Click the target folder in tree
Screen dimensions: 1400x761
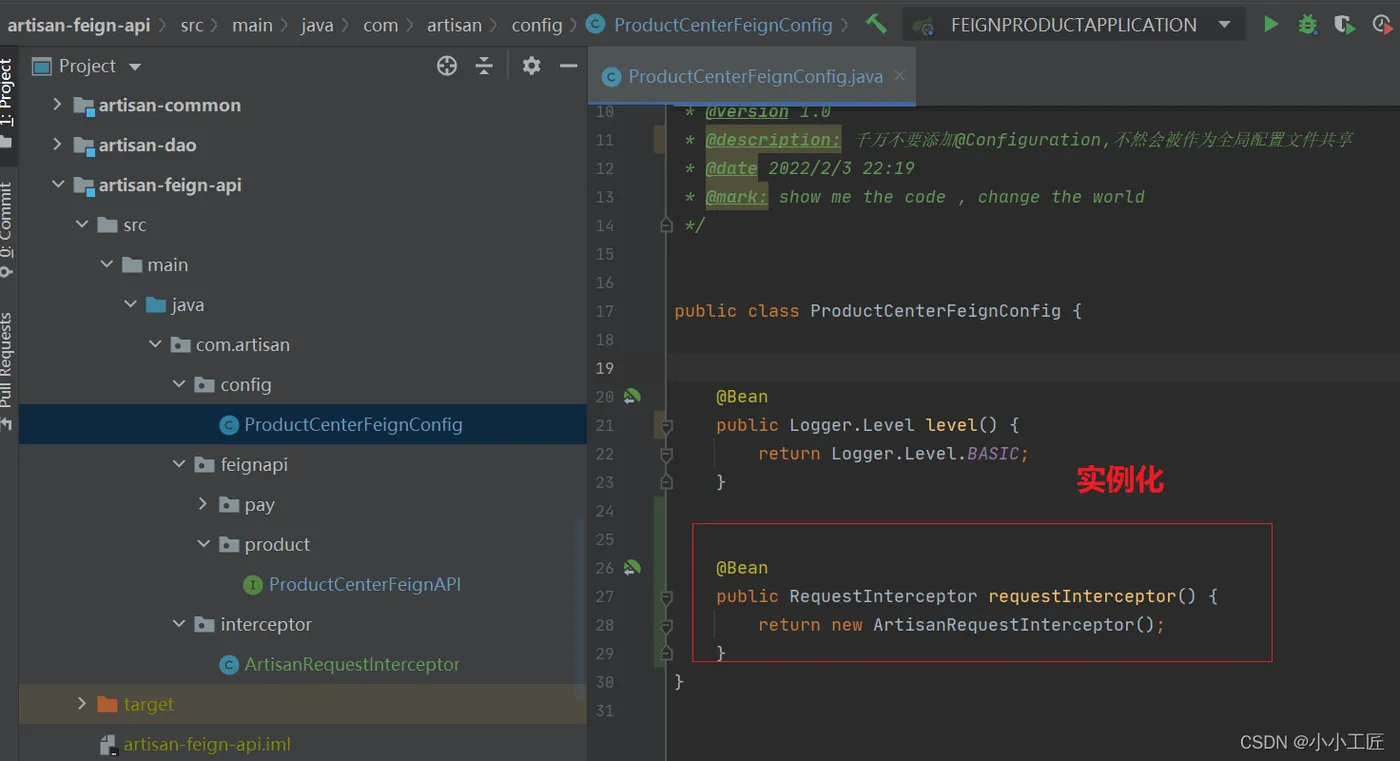tap(148, 705)
